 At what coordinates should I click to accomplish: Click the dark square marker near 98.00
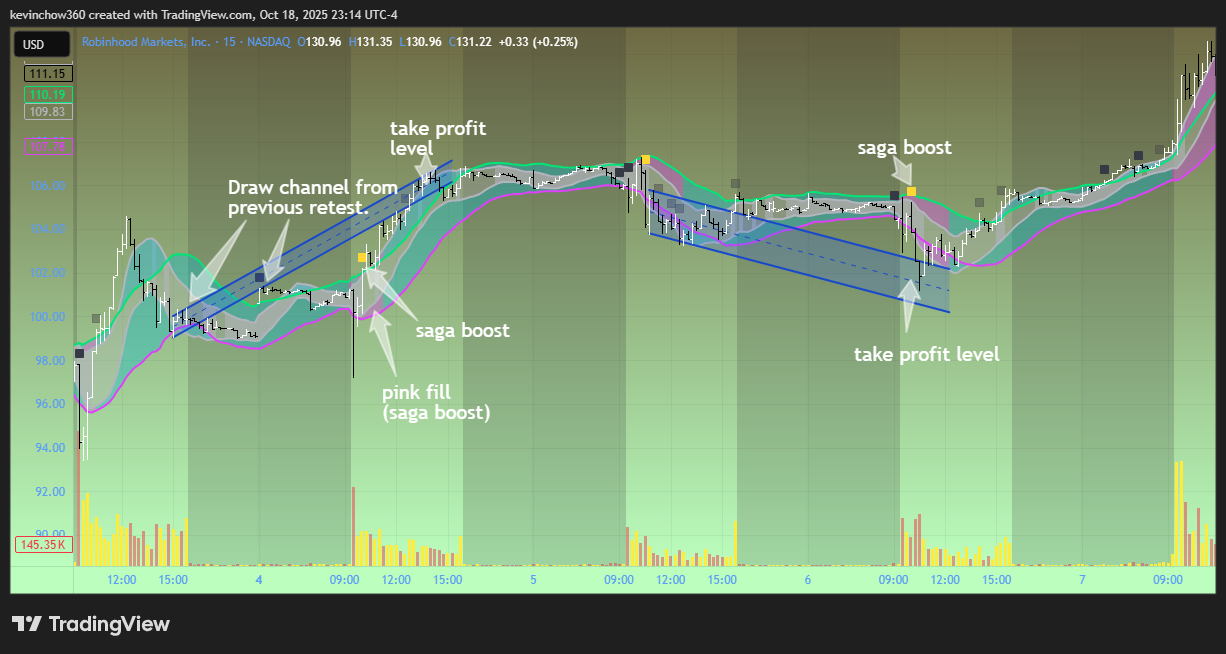[x=79, y=353]
